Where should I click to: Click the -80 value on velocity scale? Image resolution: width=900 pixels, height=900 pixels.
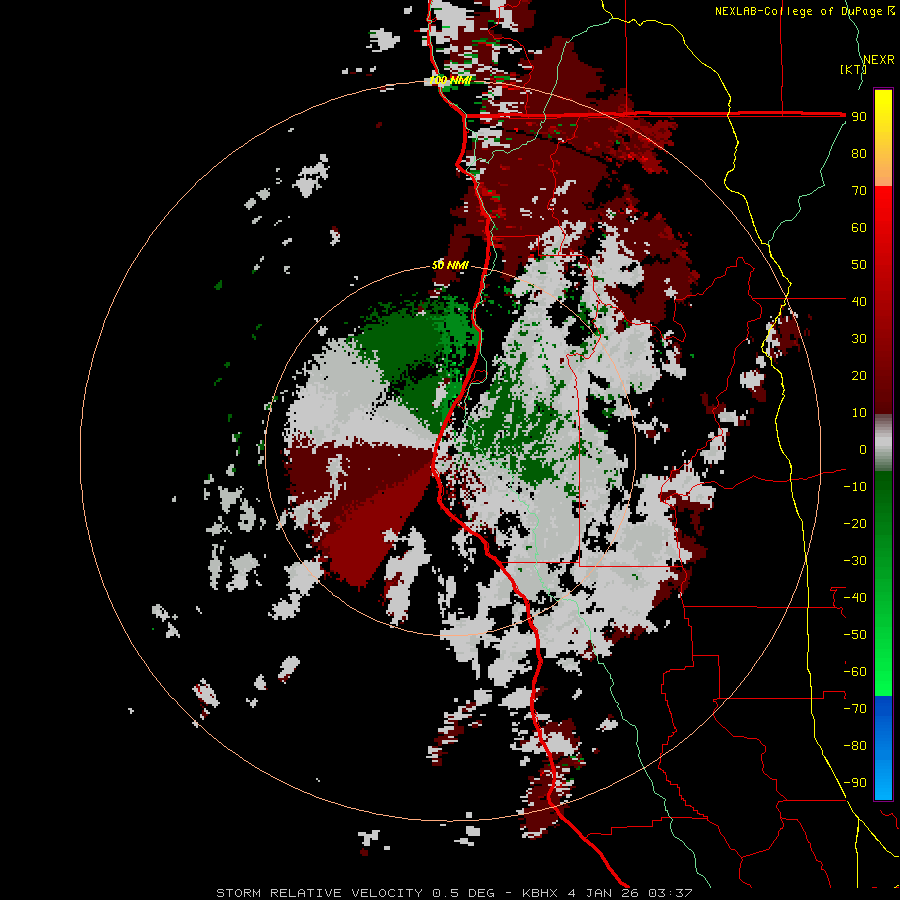[855, 746]
